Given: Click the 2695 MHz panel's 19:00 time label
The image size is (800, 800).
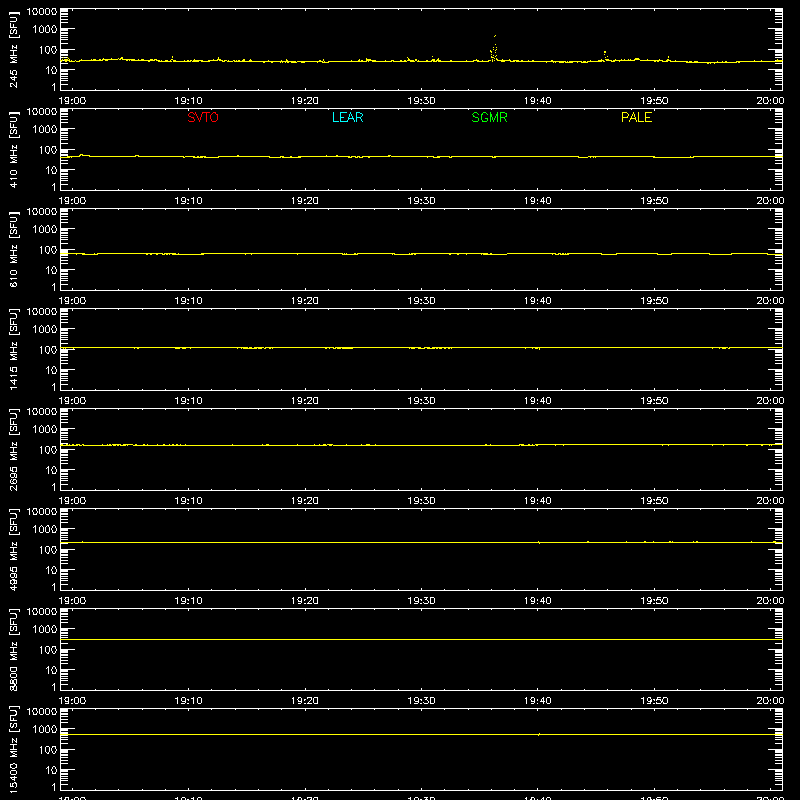Looking at the screenshot, I should click(x=72, y=501).
